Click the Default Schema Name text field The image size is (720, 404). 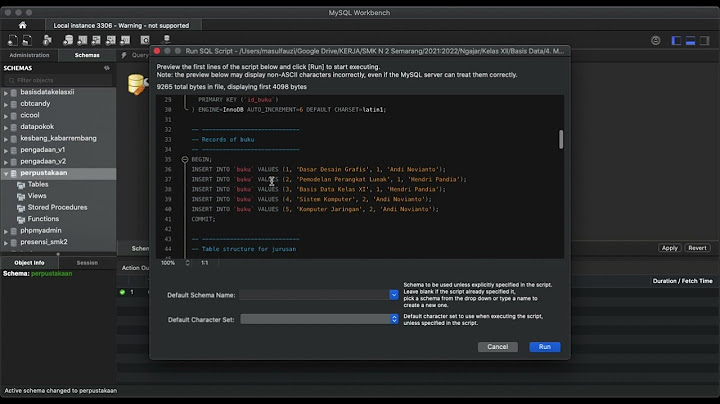tap(314, 295)
